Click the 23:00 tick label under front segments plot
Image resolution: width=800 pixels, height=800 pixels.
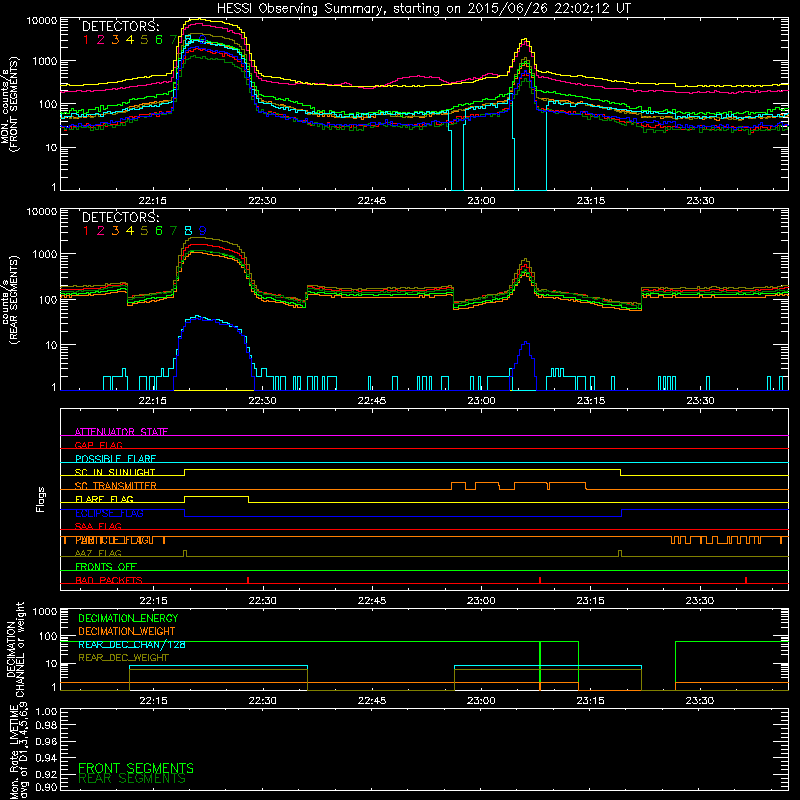pyautogui.click(x=481, y=201)
